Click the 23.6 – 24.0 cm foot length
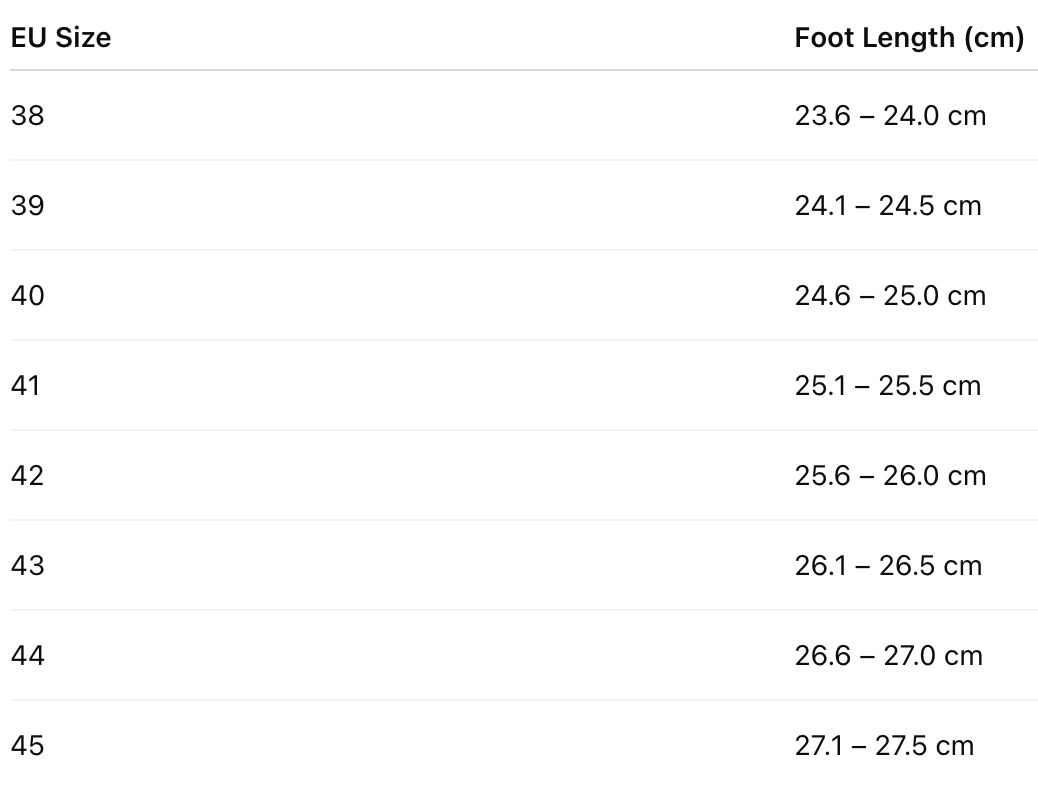The height and width of the screenshot is (786, 1038). click(x=890, y=116)
